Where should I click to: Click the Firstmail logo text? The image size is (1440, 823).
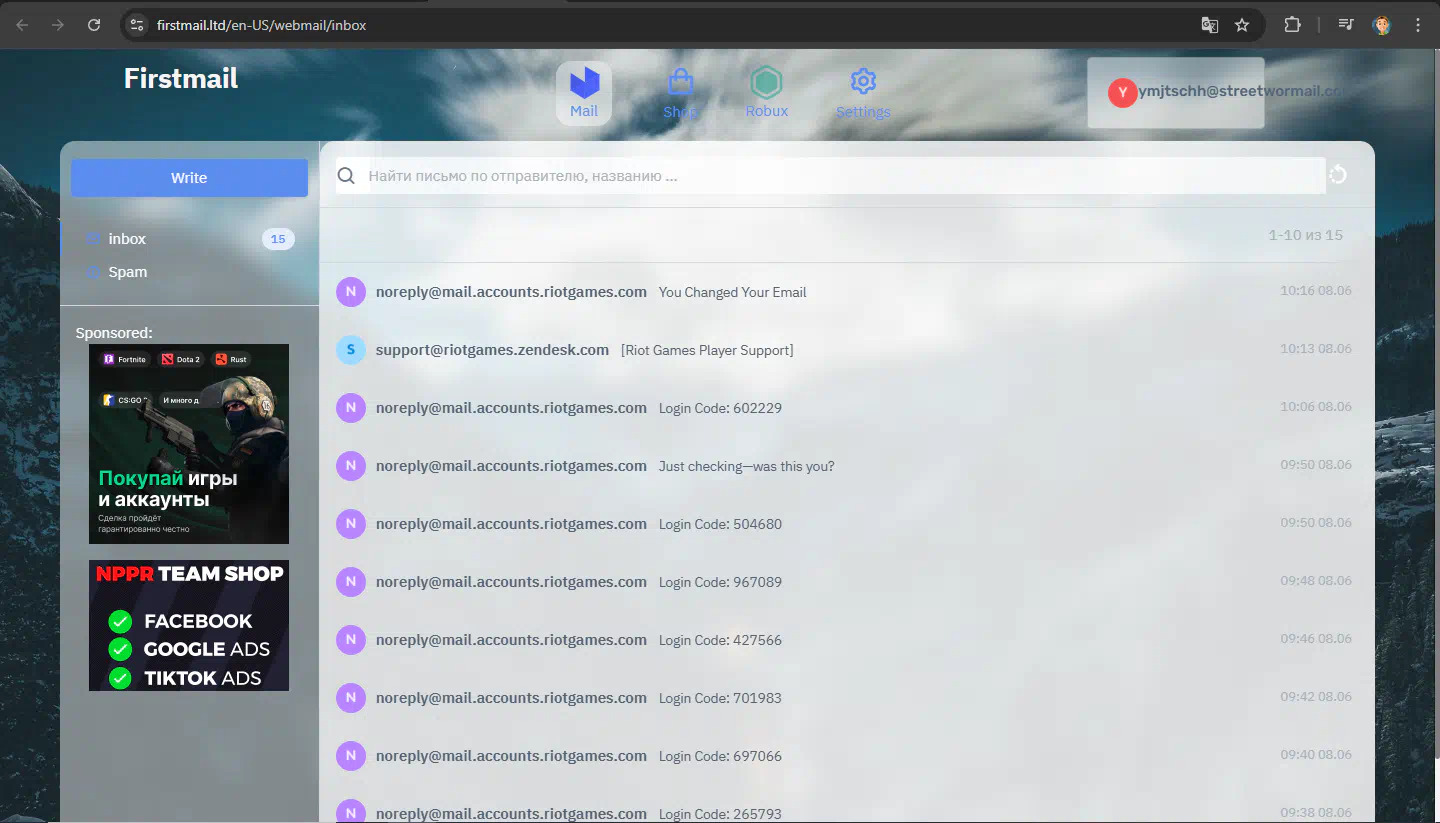coord(181,78)
